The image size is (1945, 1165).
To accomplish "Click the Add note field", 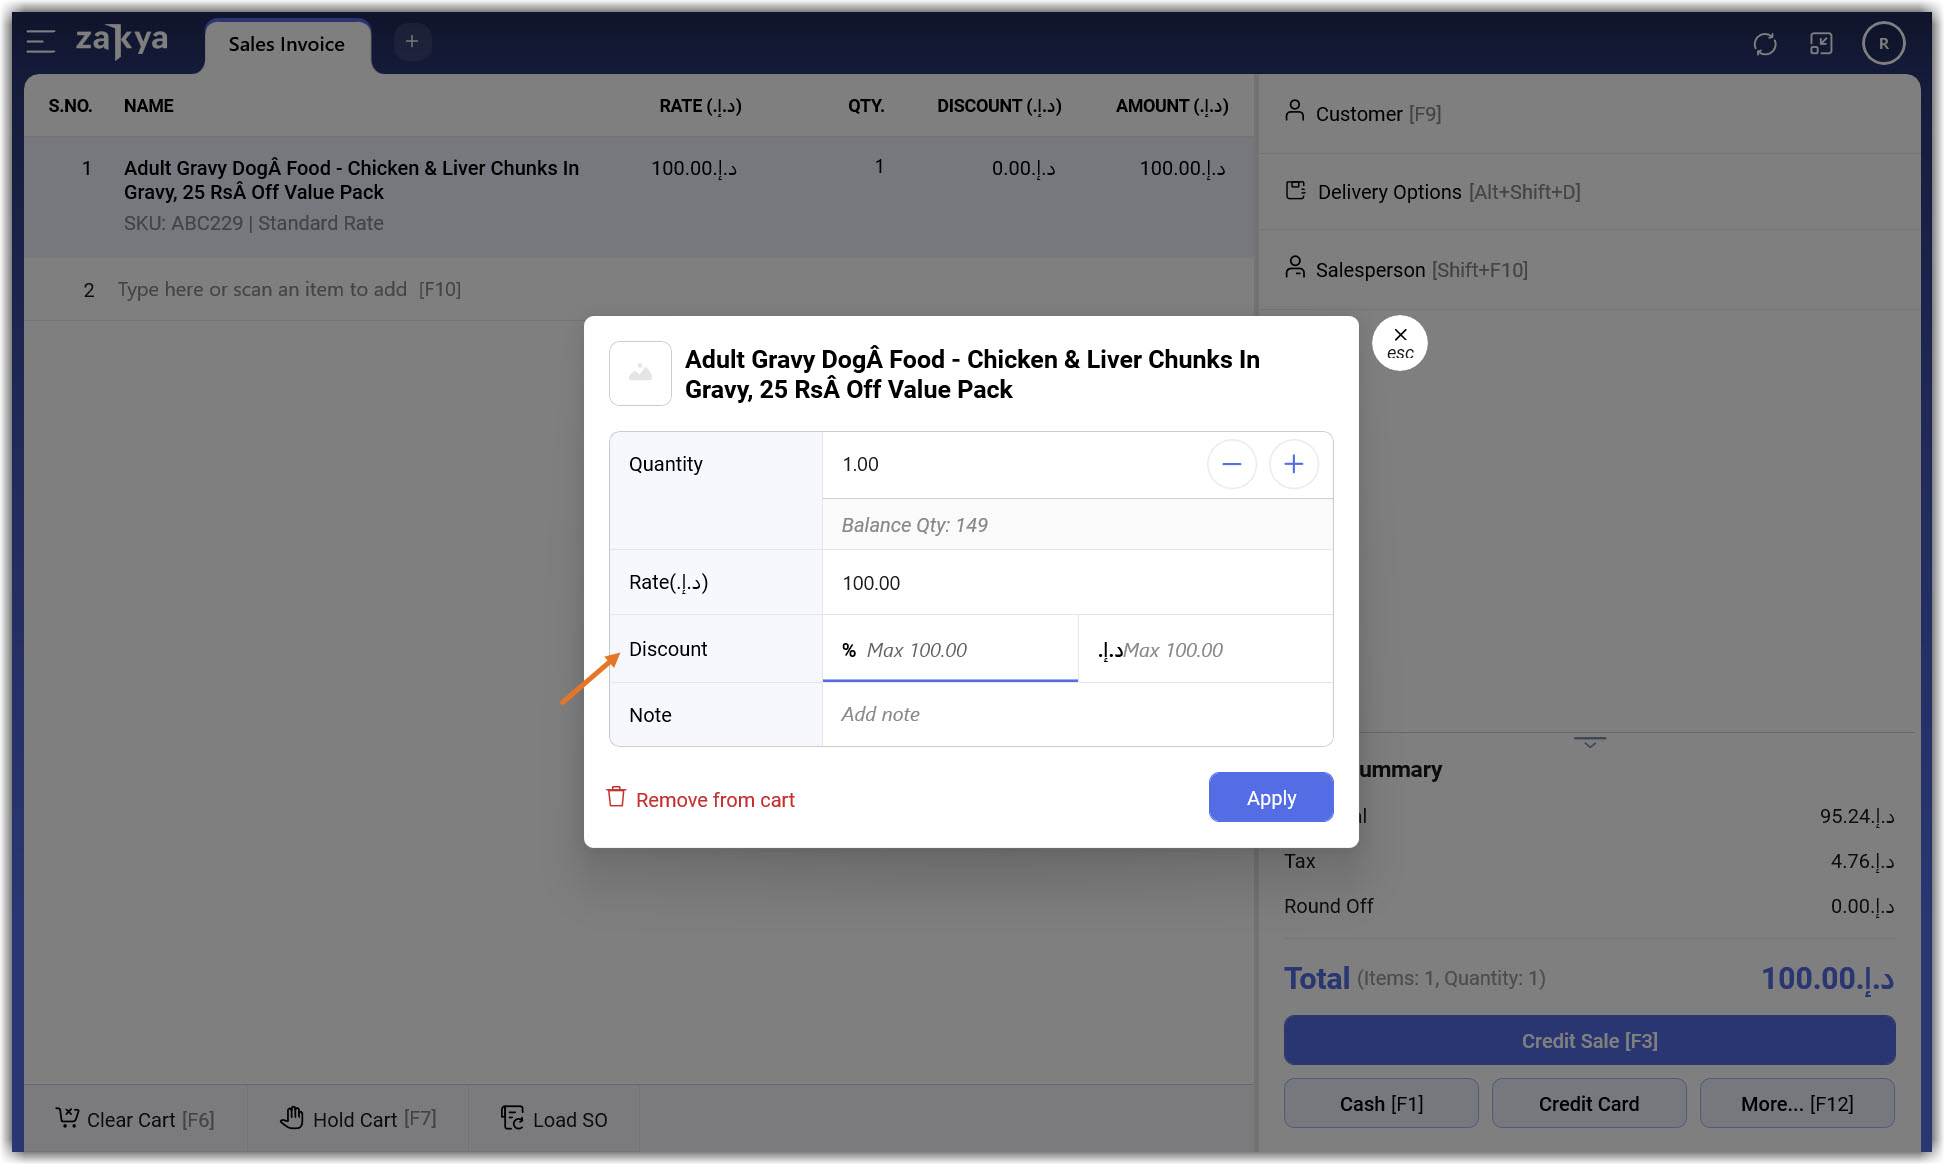I will click(x=1075, y=714).
